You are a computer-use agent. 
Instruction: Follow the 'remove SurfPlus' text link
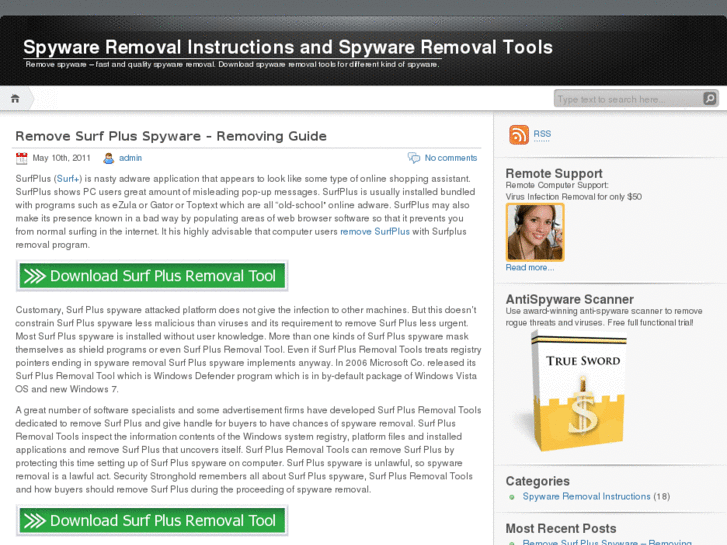click(375, 231)
